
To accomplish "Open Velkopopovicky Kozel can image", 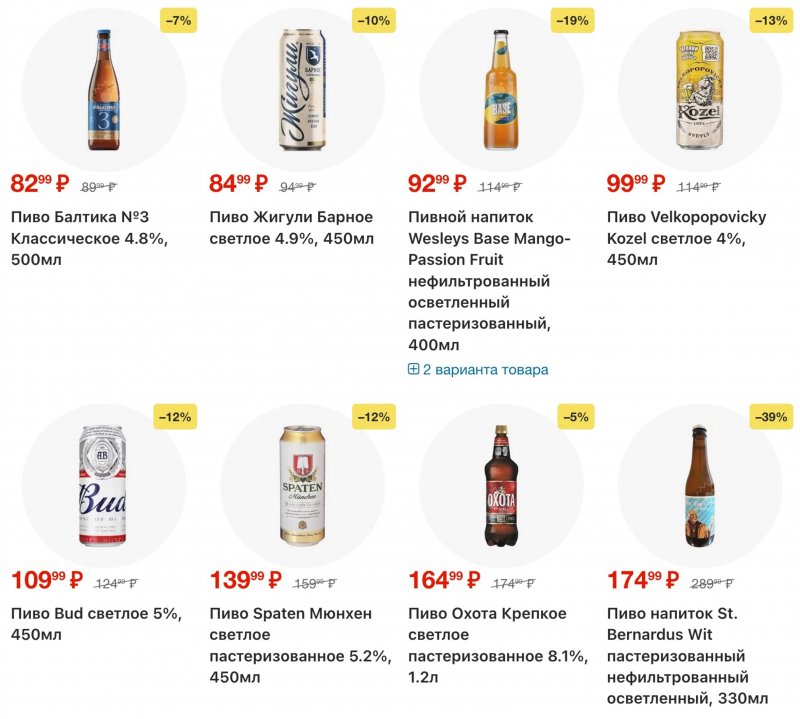I will 700,87.
